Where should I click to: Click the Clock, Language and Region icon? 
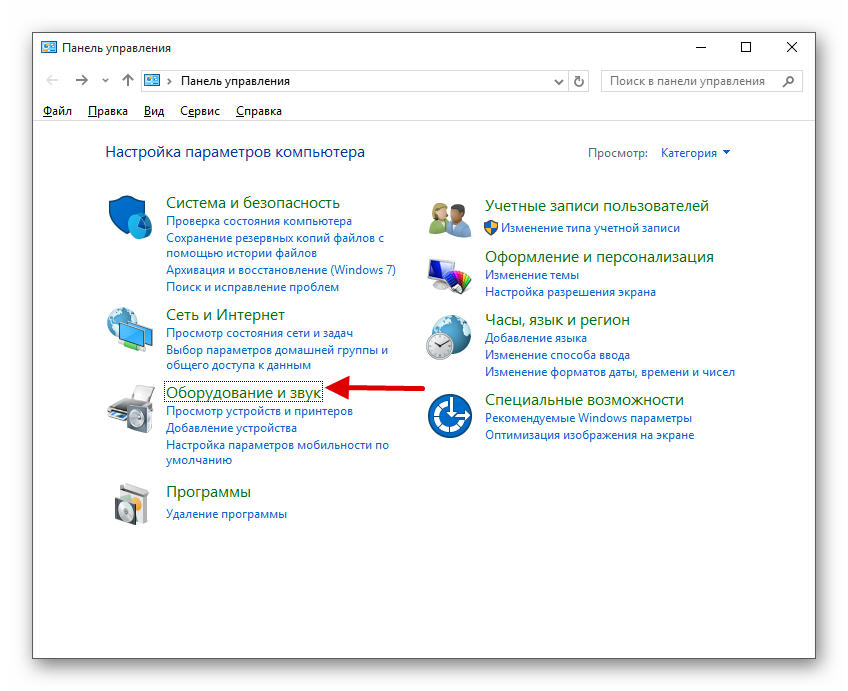click(x=449, y=337)
